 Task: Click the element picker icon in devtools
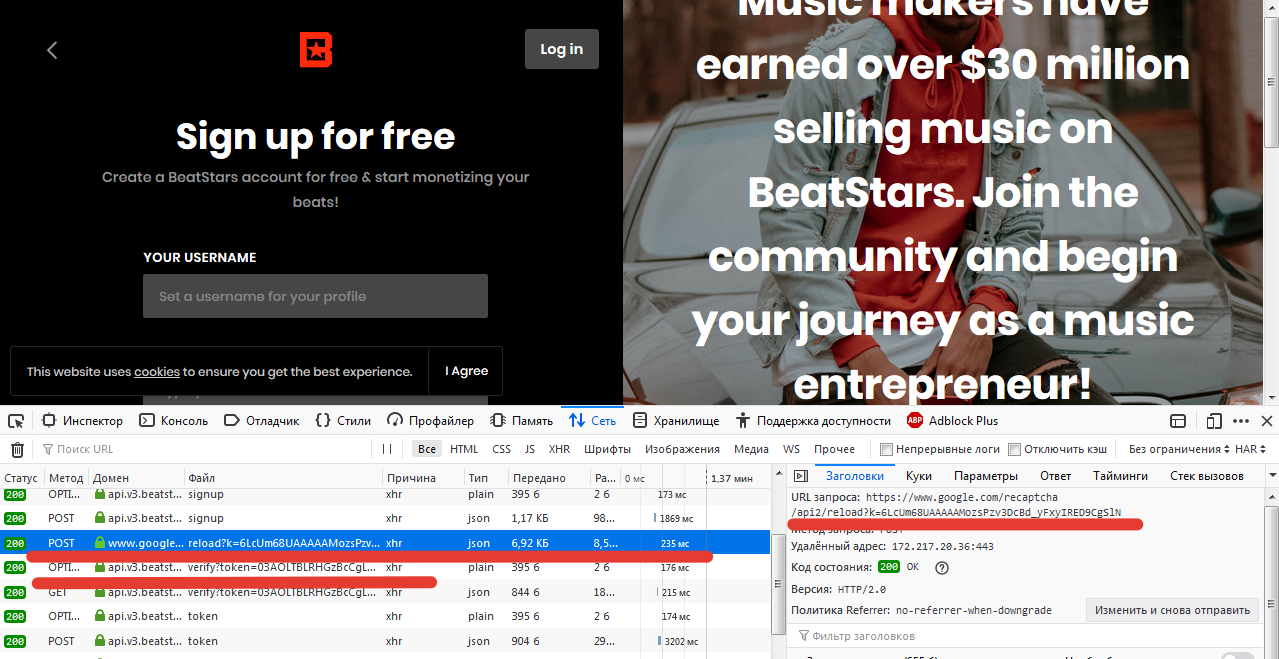click(16, 421)
